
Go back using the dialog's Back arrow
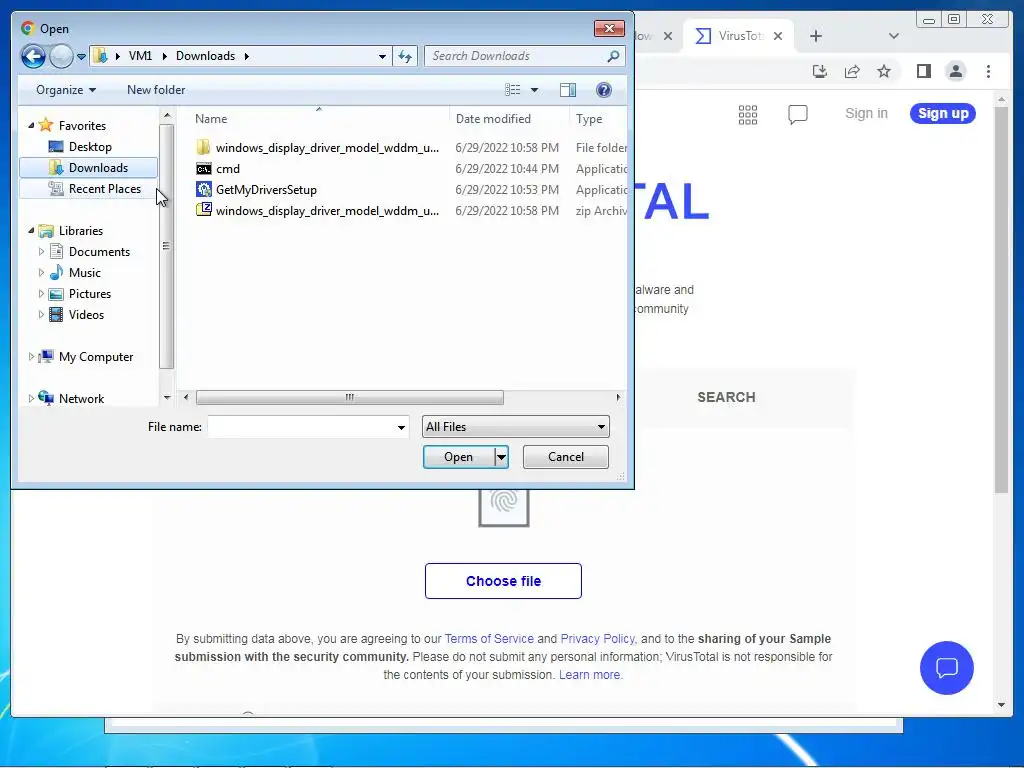tap(33, 56)
